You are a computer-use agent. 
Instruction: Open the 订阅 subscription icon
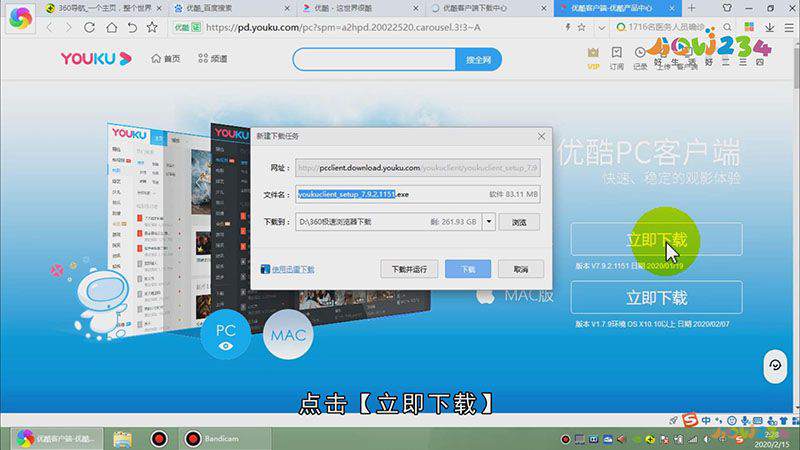(616, 58)
